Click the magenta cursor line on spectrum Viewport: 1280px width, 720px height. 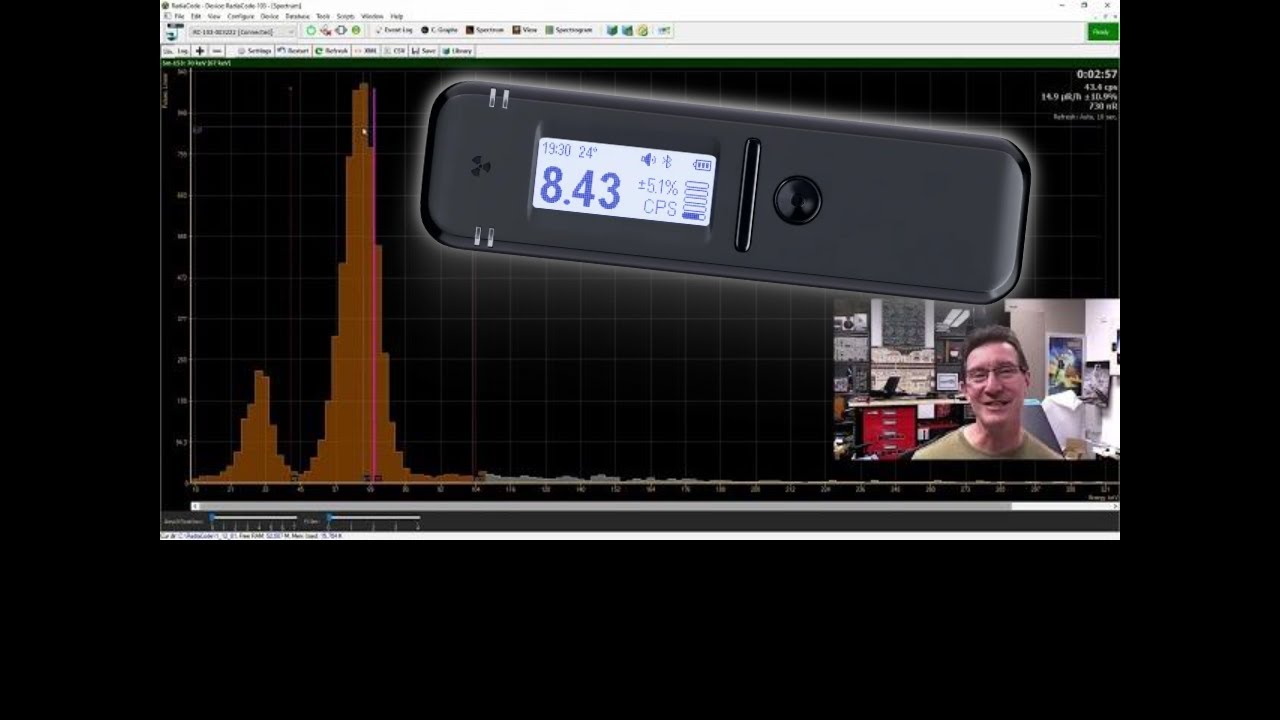pyautogui.click(x=374, y=285)
